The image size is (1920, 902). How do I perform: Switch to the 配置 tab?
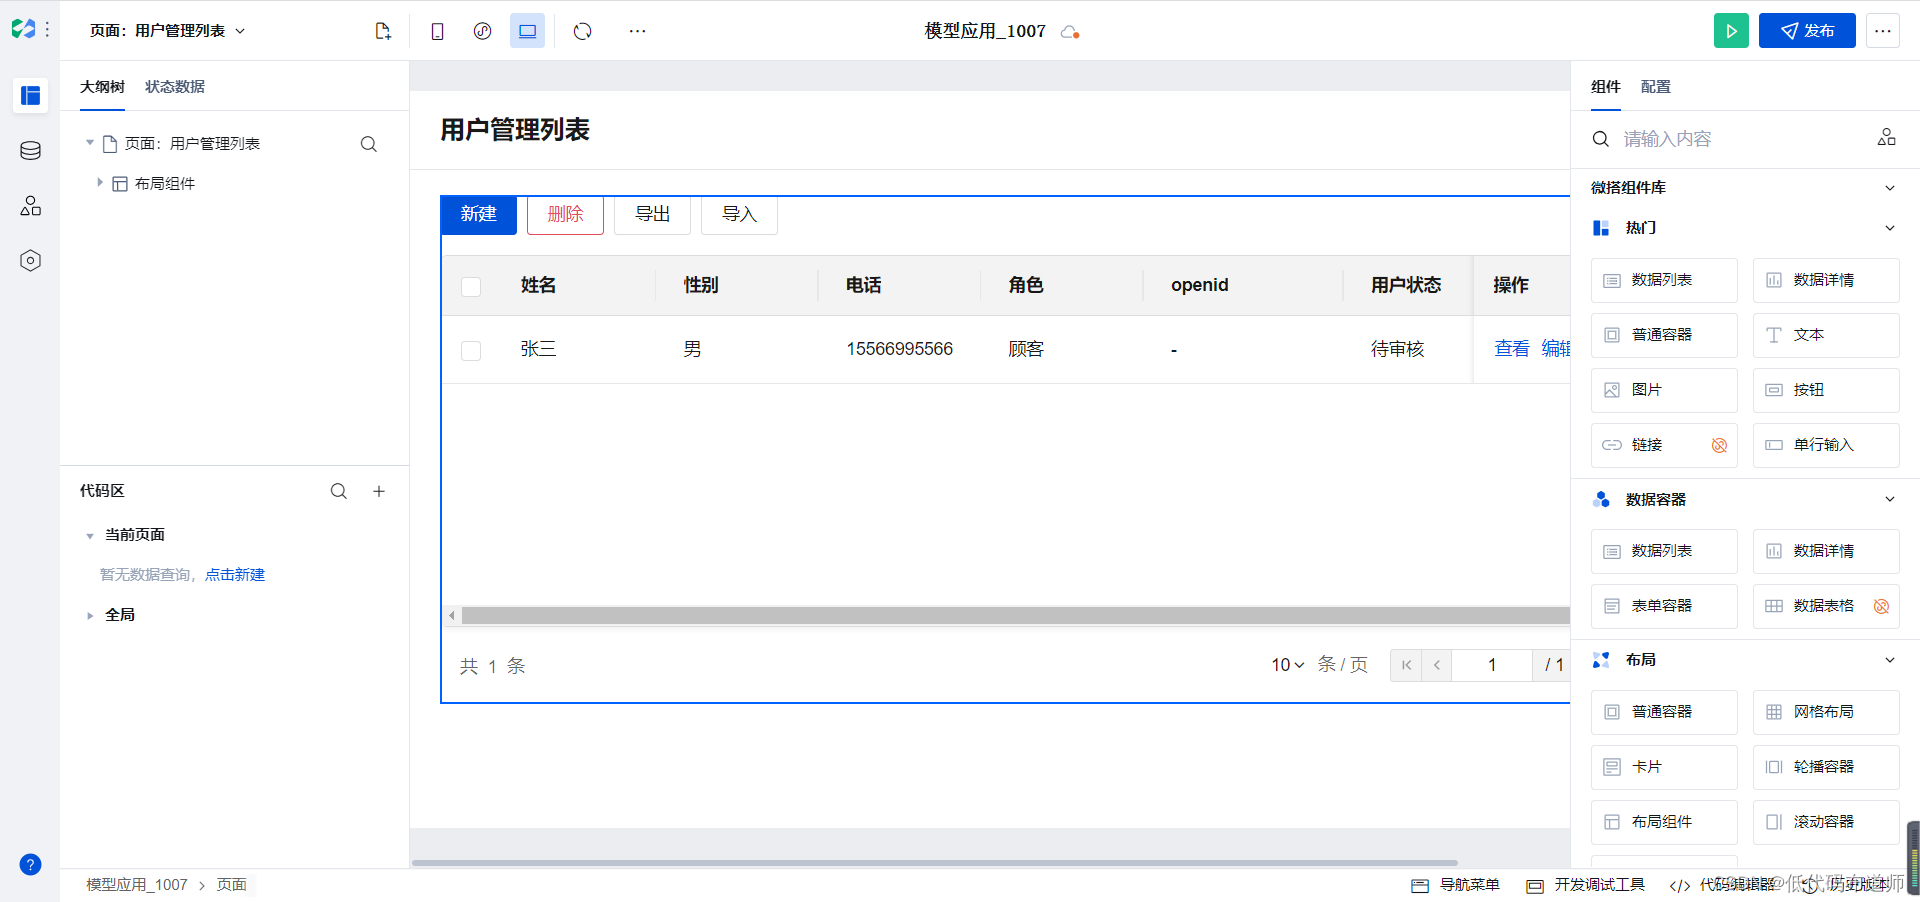(x=1656, y=87)
